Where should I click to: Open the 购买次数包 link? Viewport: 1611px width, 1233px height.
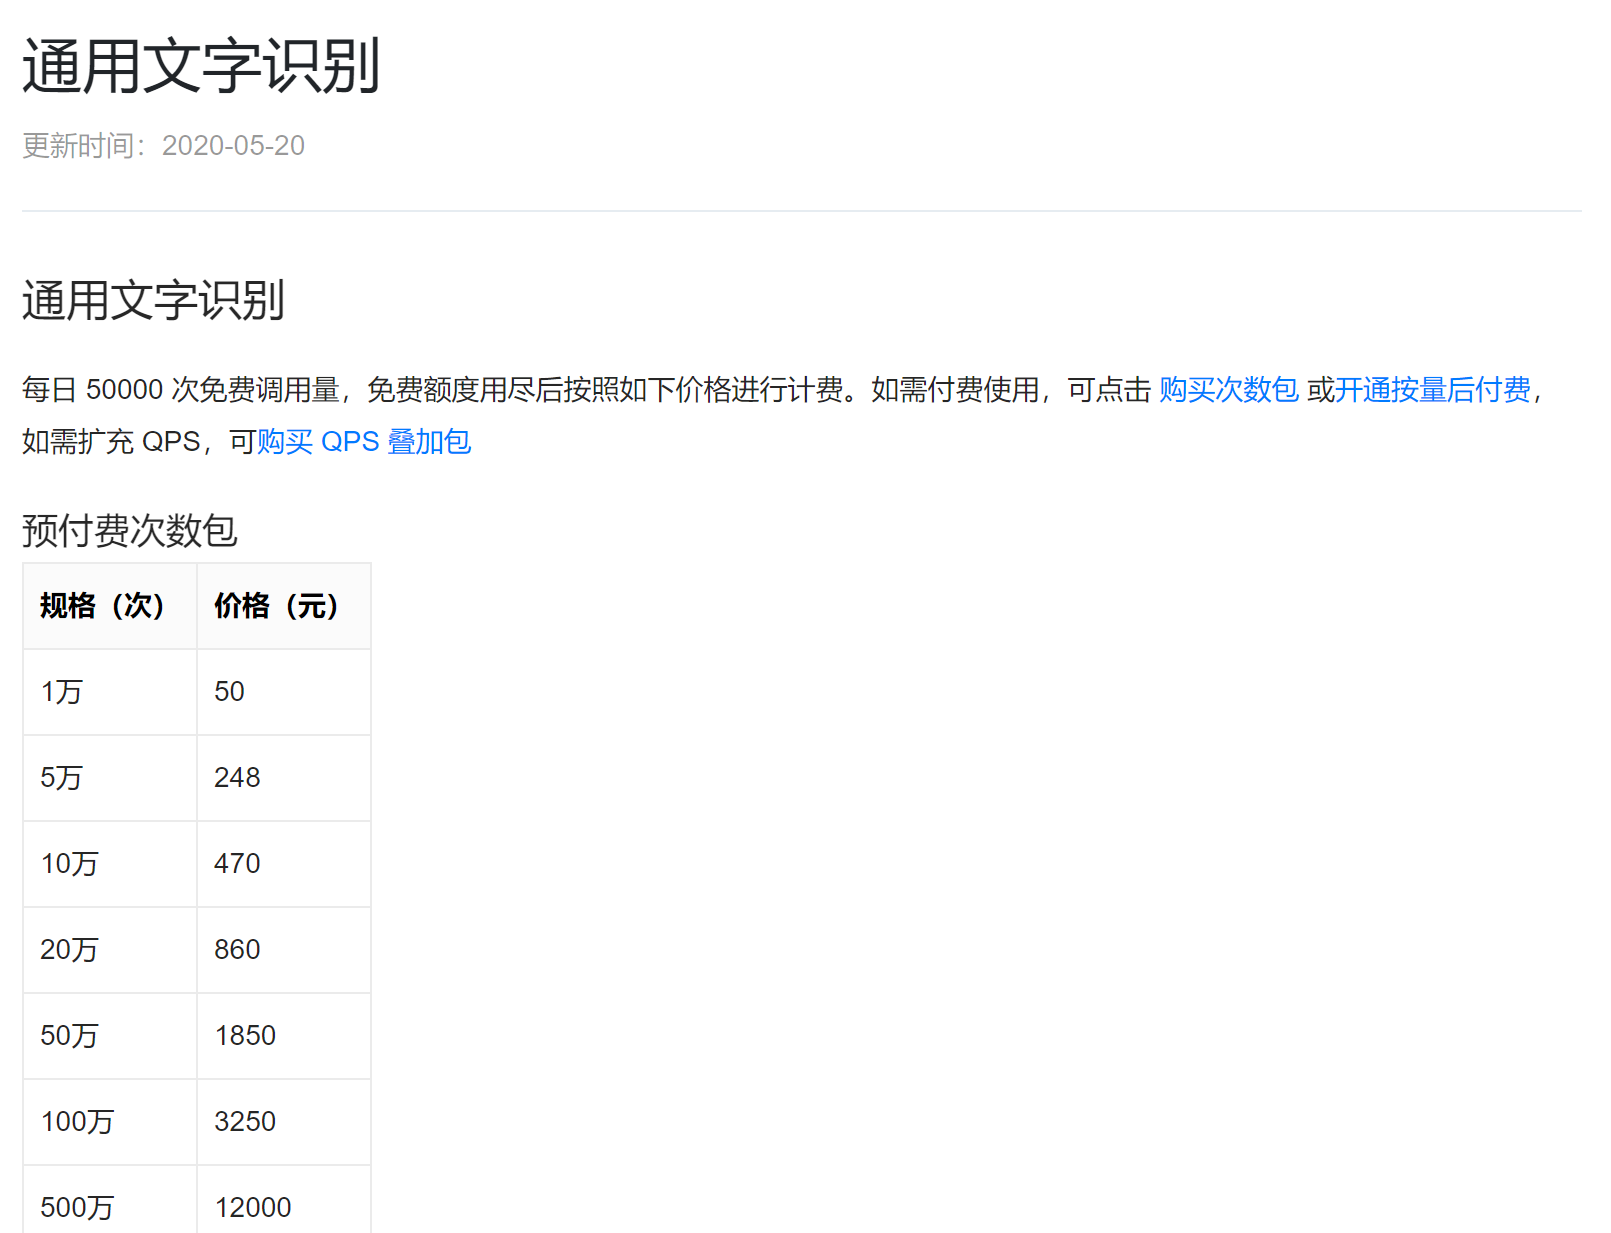[x=1228, y=390]
